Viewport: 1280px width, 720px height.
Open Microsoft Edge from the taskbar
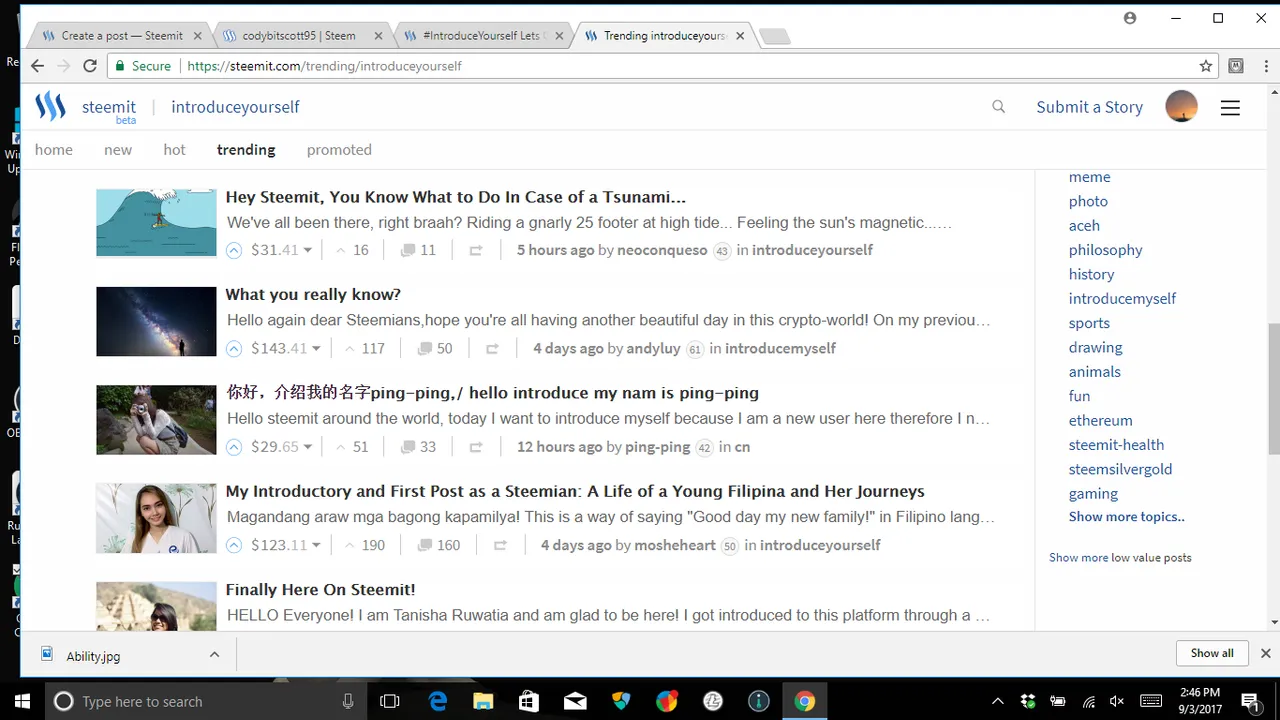click(x=438, y=701)
